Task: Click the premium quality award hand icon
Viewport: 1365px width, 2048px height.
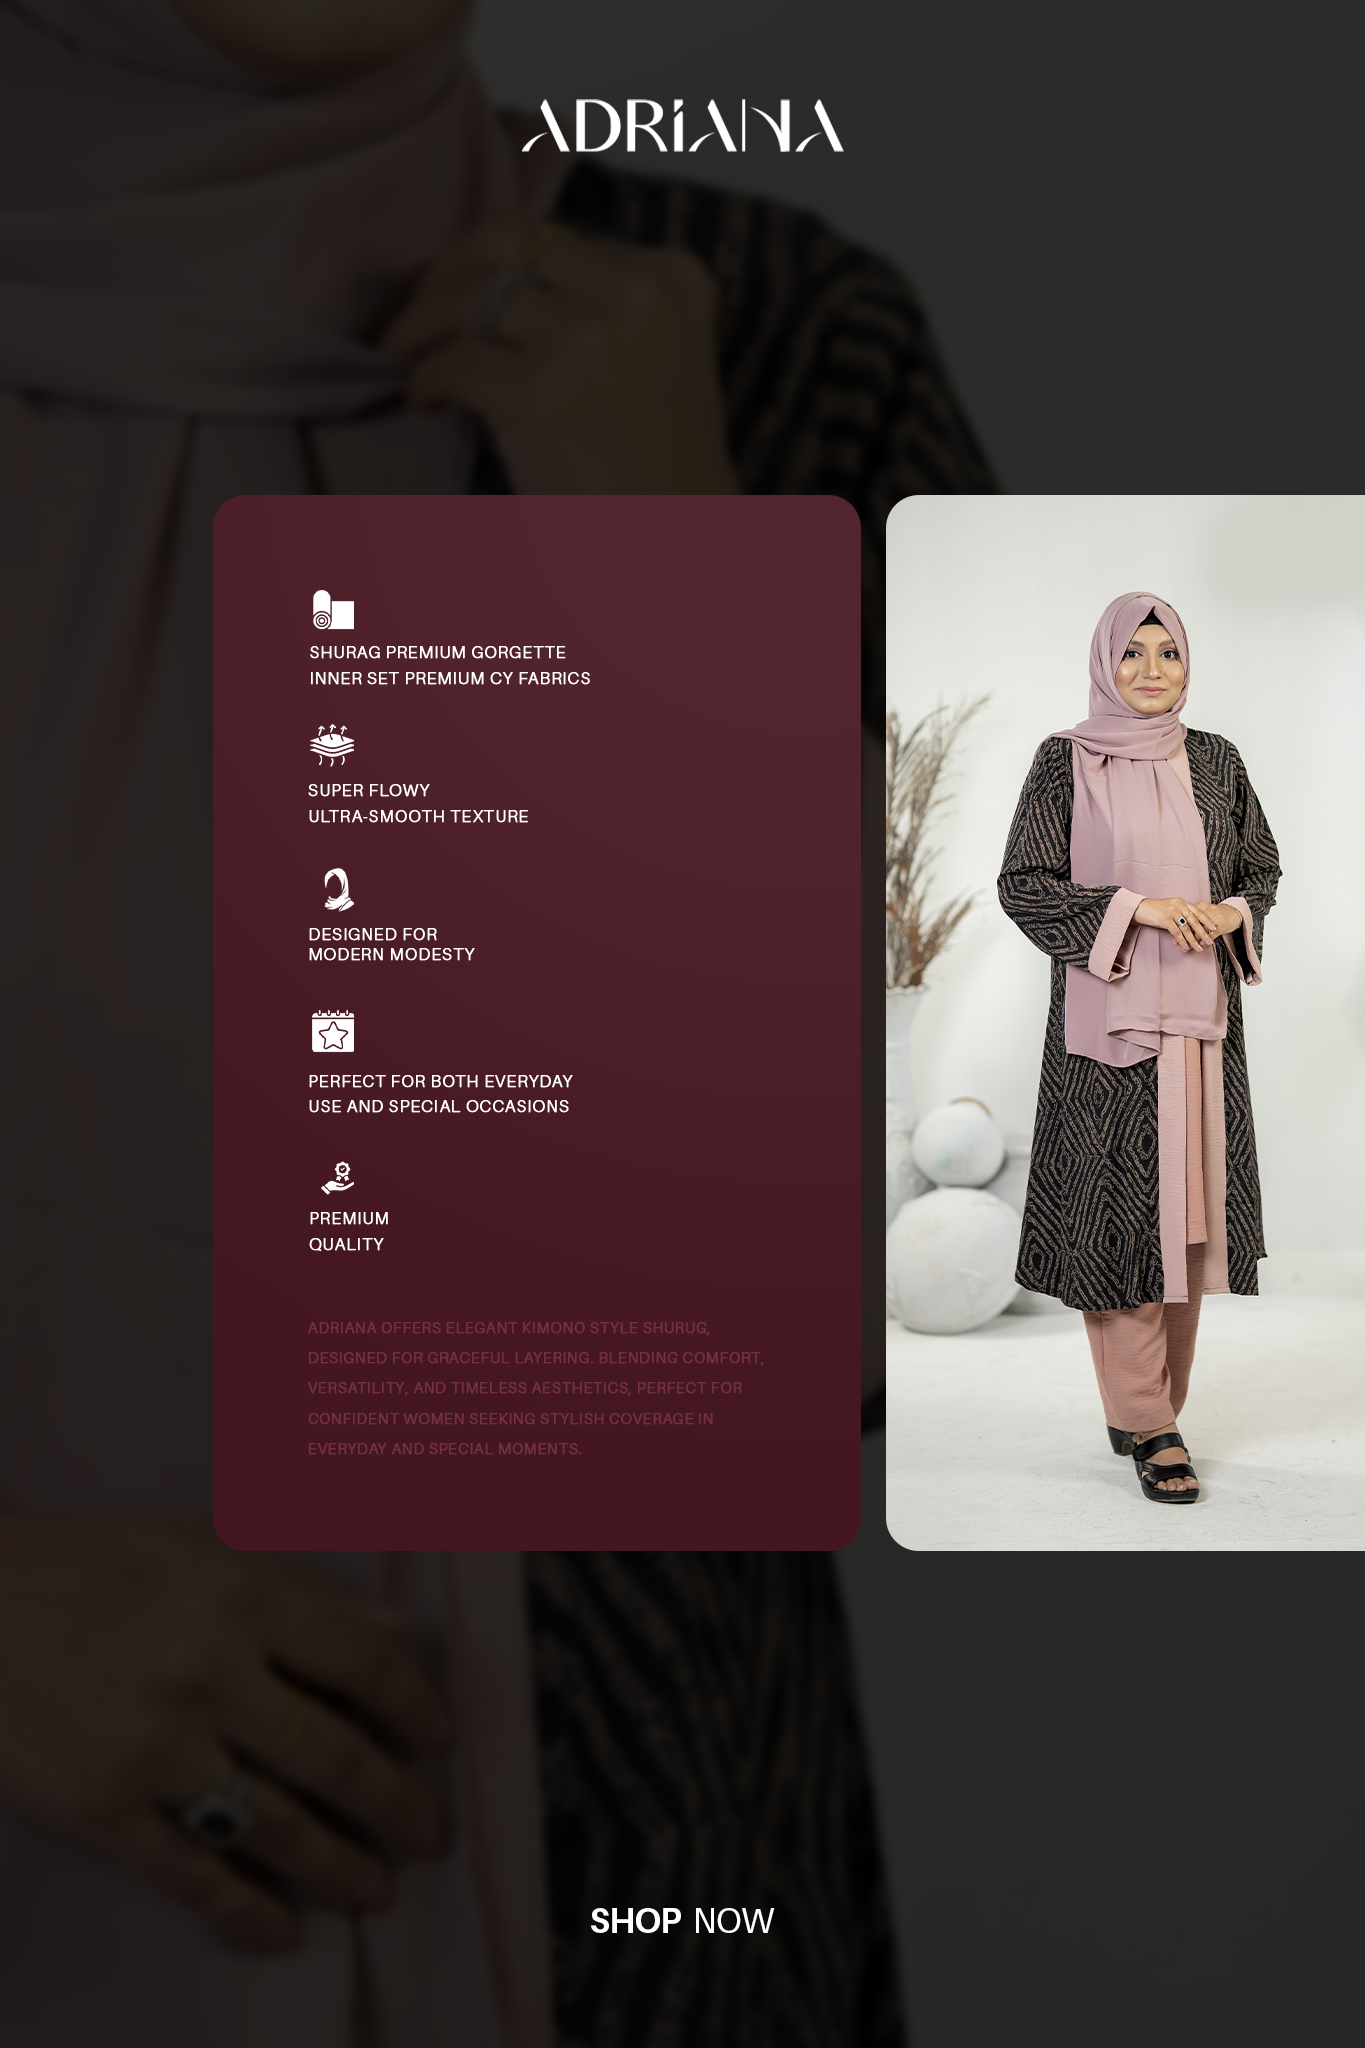Action: (338, 1177)
